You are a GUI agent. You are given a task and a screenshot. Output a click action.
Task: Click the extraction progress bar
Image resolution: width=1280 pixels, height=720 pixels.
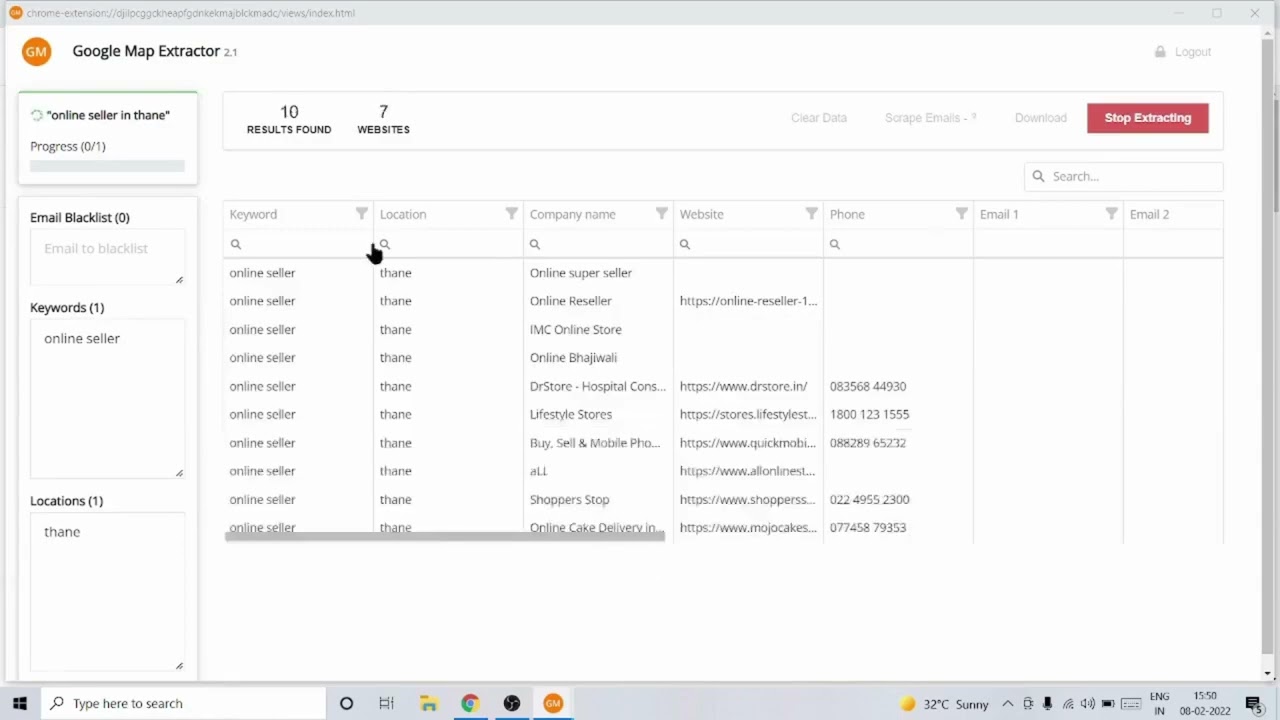(107, 166)
